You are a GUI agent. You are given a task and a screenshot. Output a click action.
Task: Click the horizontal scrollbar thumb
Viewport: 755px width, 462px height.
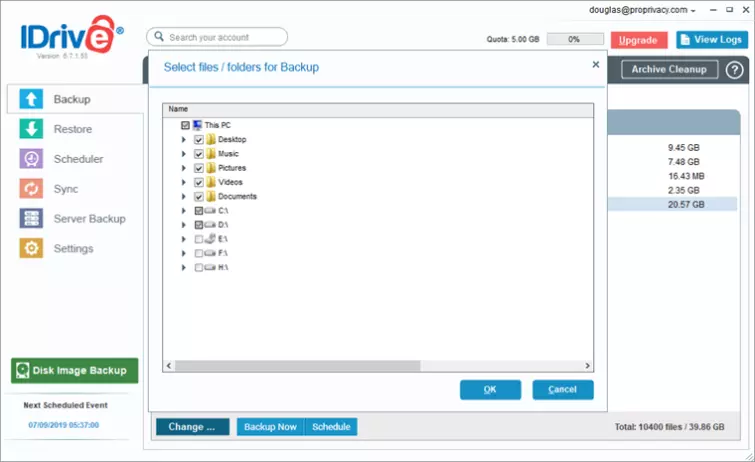click(297, 366)
